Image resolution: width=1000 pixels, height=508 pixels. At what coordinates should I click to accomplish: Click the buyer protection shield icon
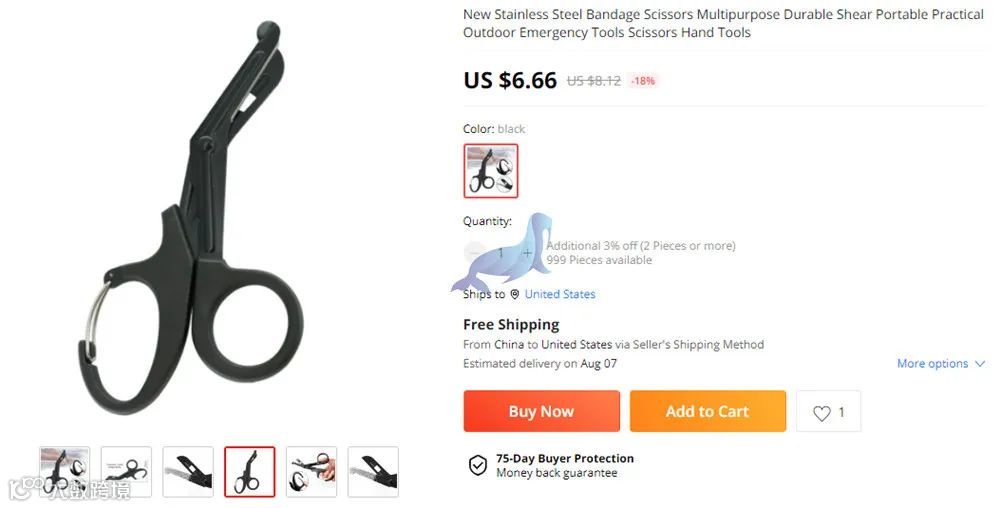coord(478,465)
